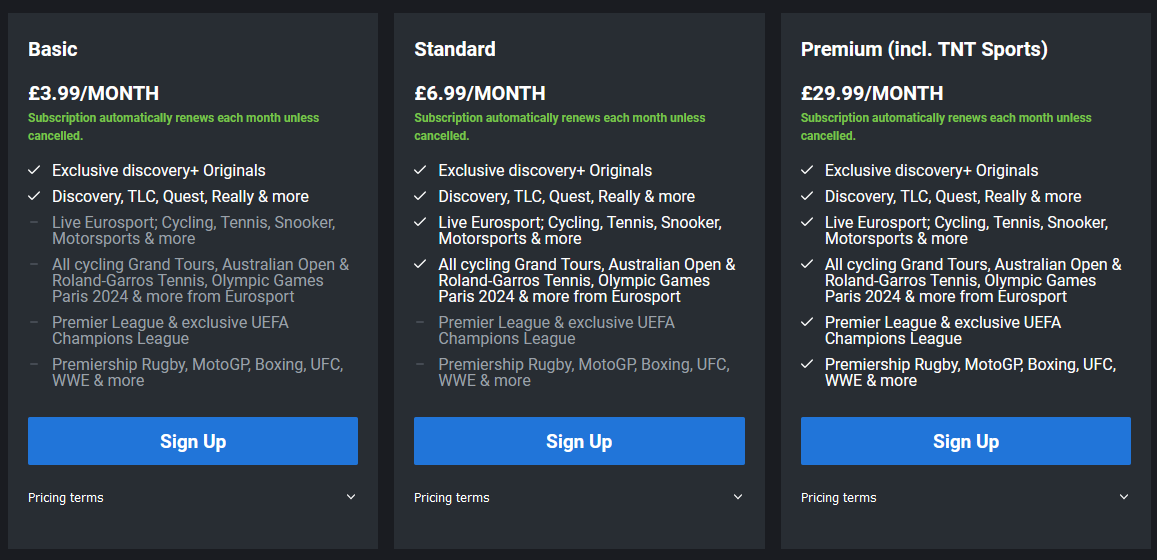
Task: Expand Pricing terms chevron in Premium card
Action: tap(1124, 497)
